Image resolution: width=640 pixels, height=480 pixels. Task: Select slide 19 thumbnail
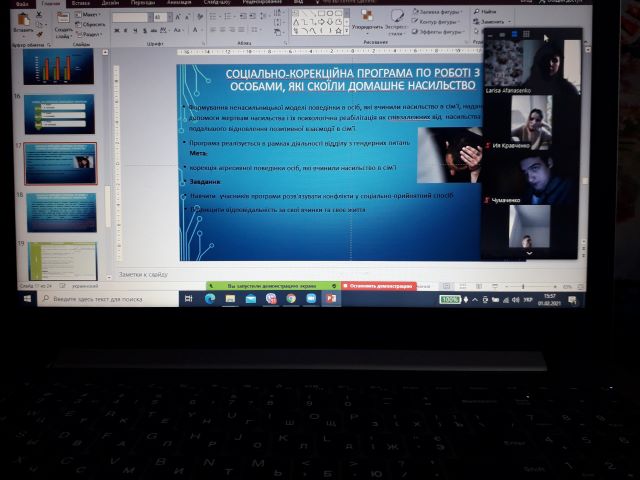click(x=63, y=261)
